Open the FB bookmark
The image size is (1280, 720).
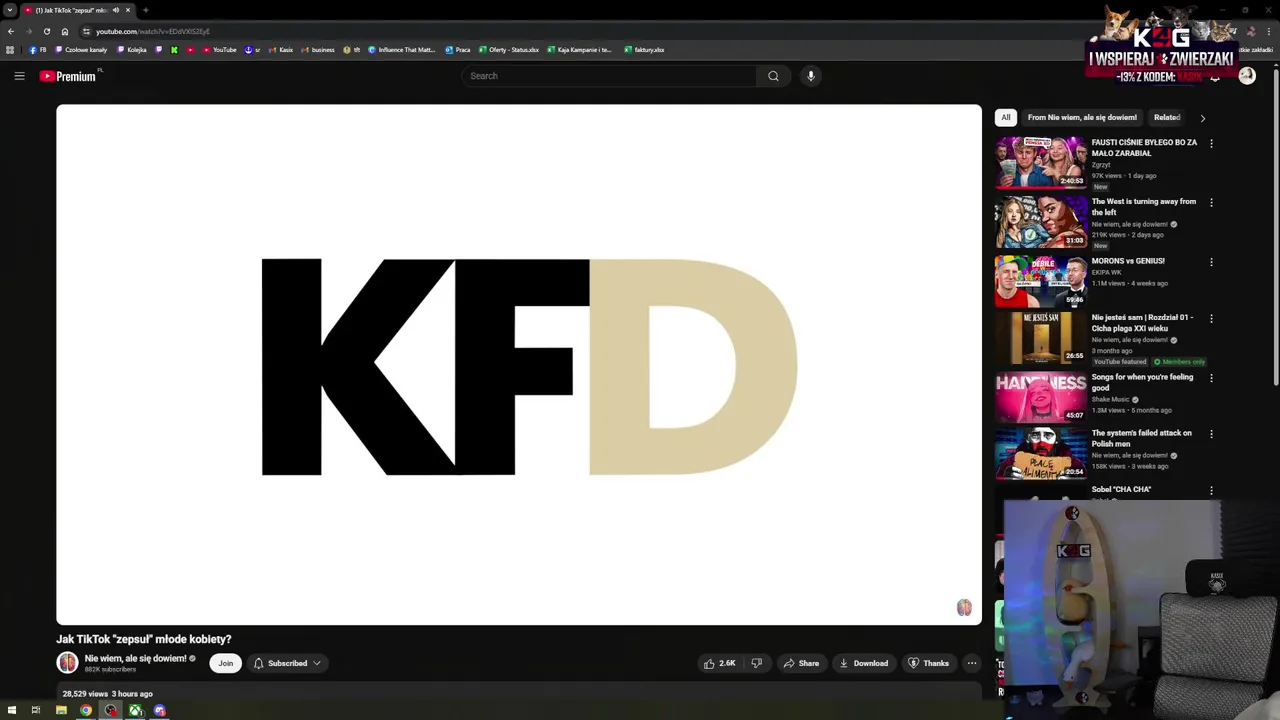[38, 50]
